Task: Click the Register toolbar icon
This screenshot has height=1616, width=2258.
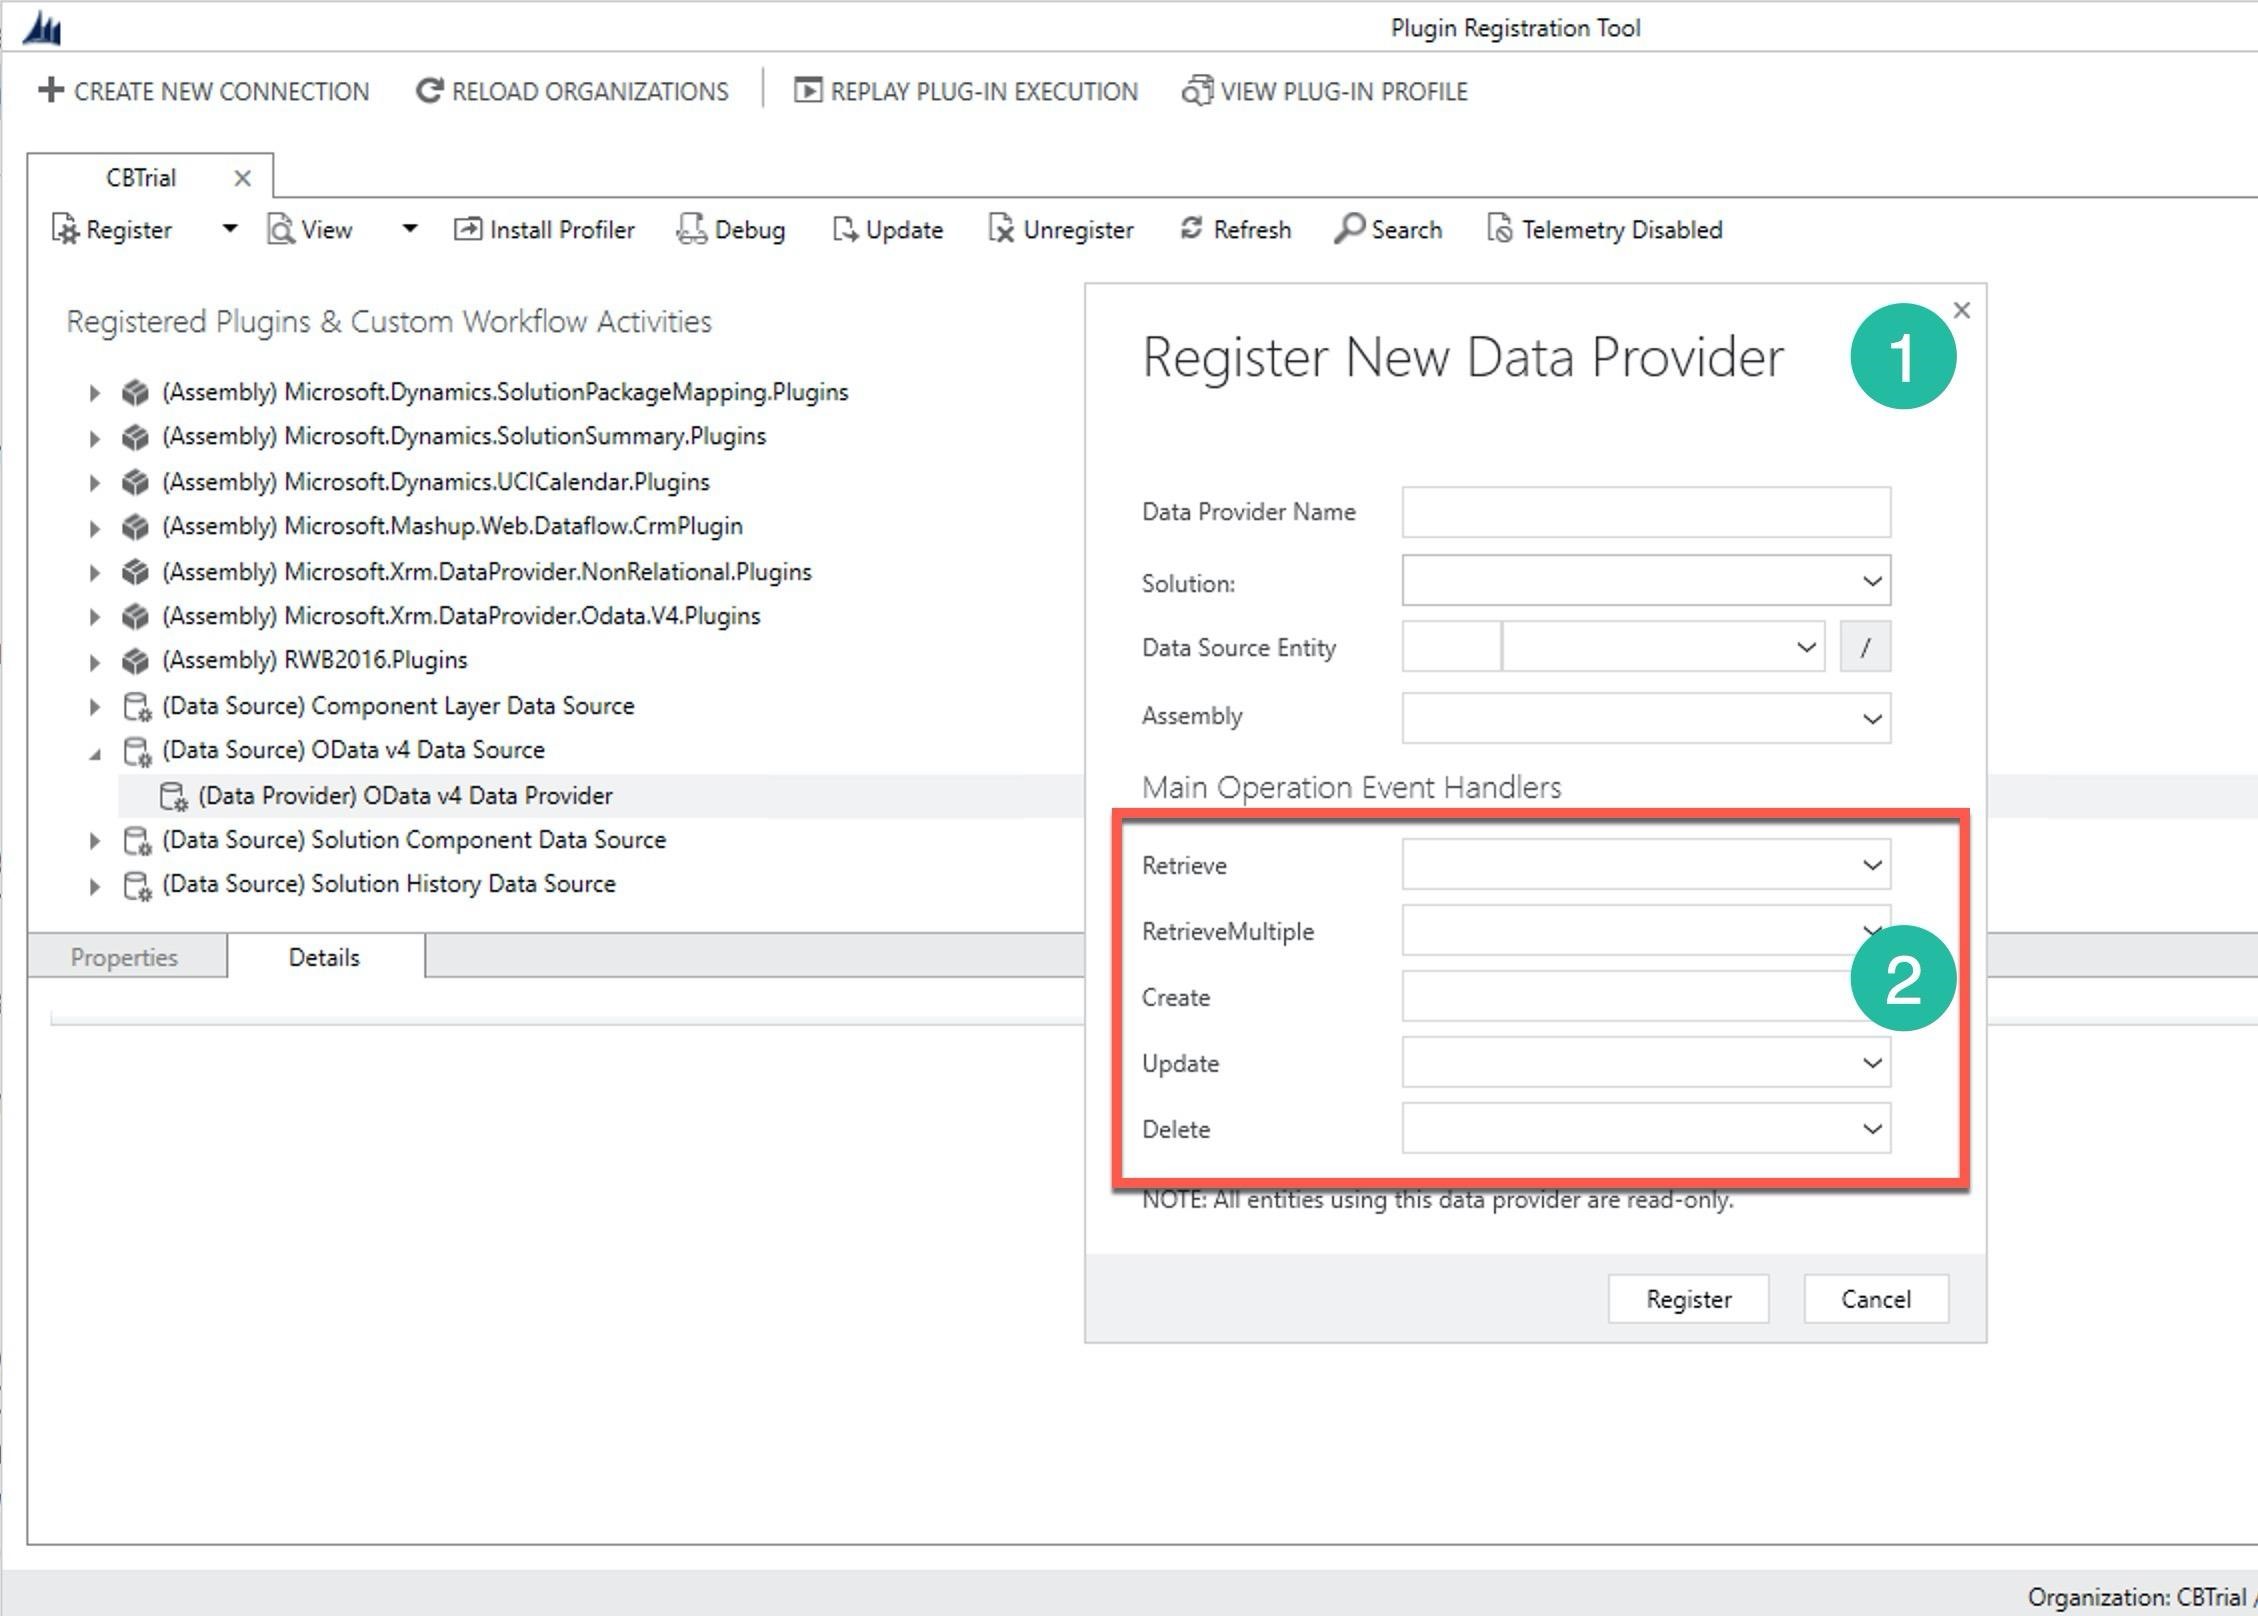Action: click(x=65, y=229)
